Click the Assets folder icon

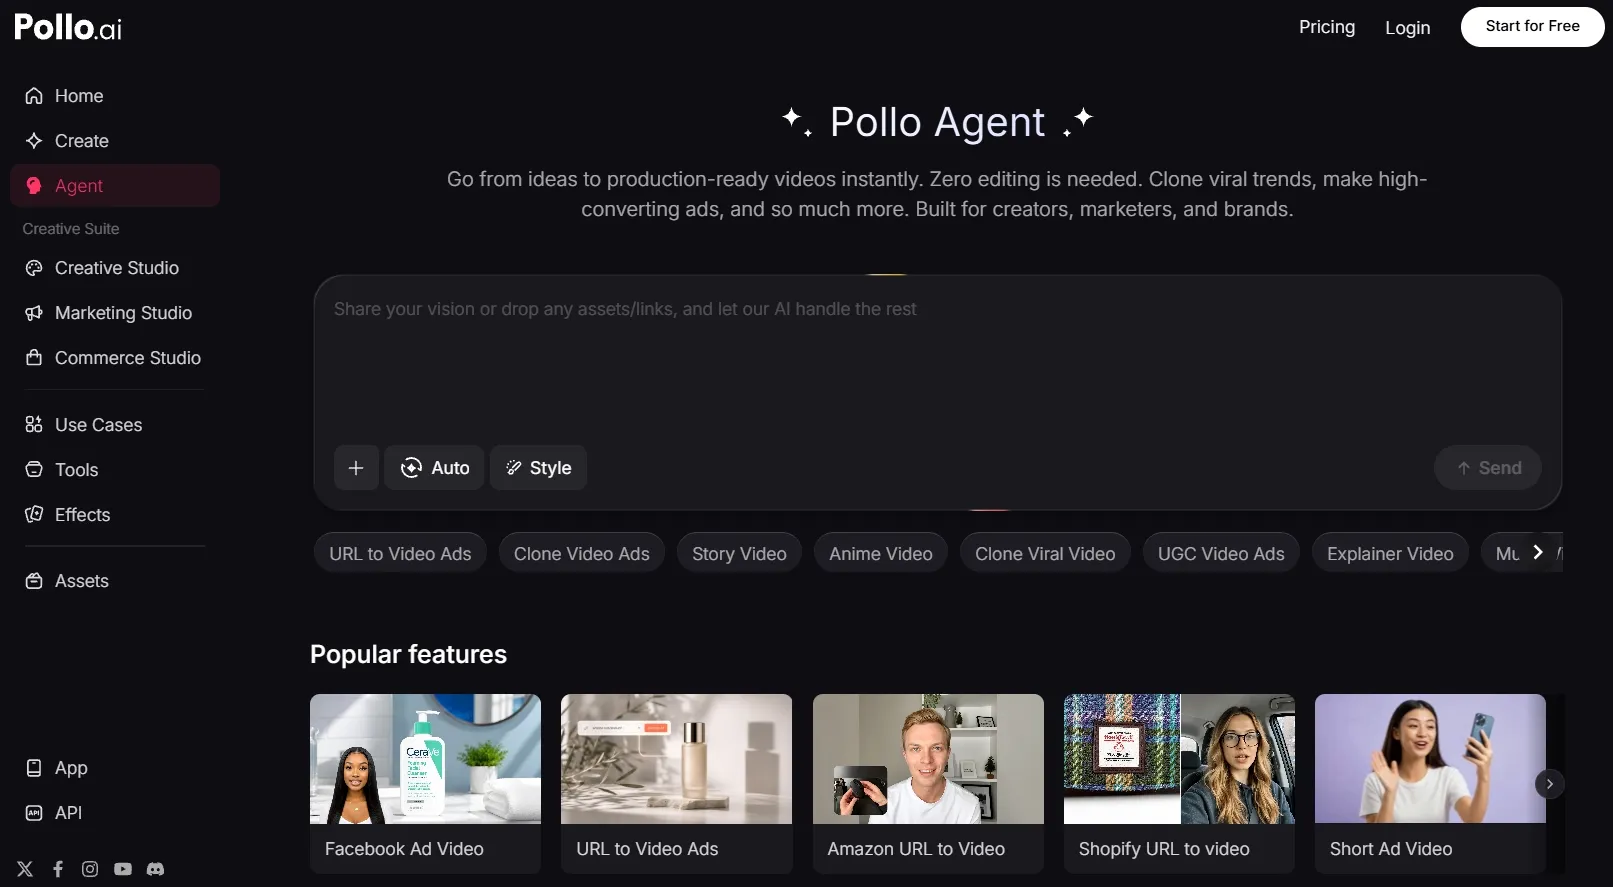click(x=34, y=581)
